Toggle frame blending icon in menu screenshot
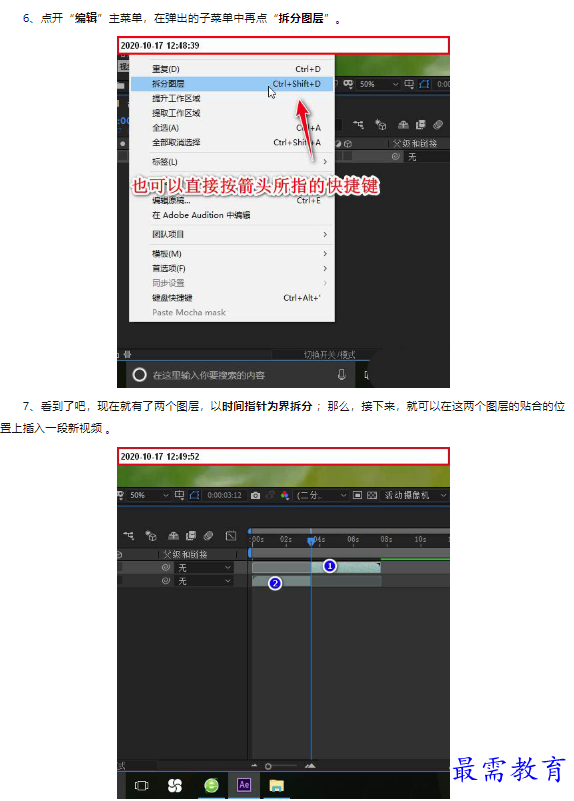The height and width of the screenshot is (801, 574). pyautogui.click(x=421, y=125)
